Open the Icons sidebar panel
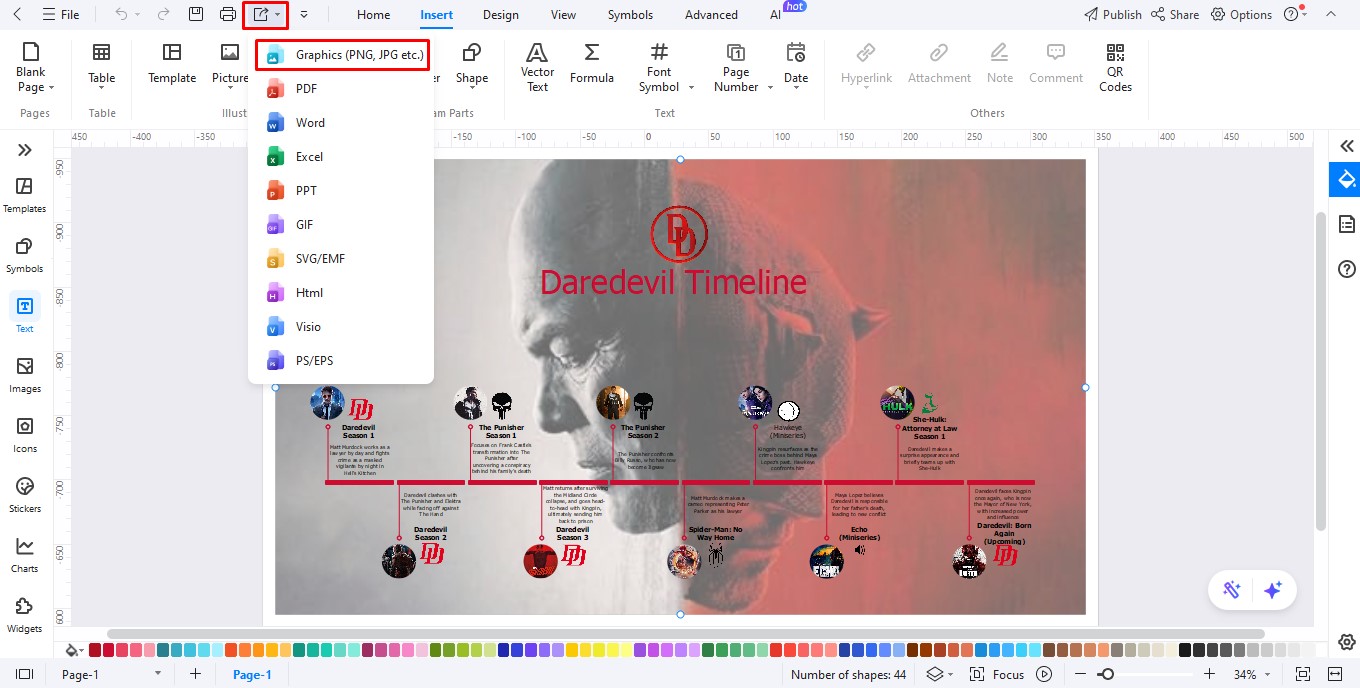 25,435
